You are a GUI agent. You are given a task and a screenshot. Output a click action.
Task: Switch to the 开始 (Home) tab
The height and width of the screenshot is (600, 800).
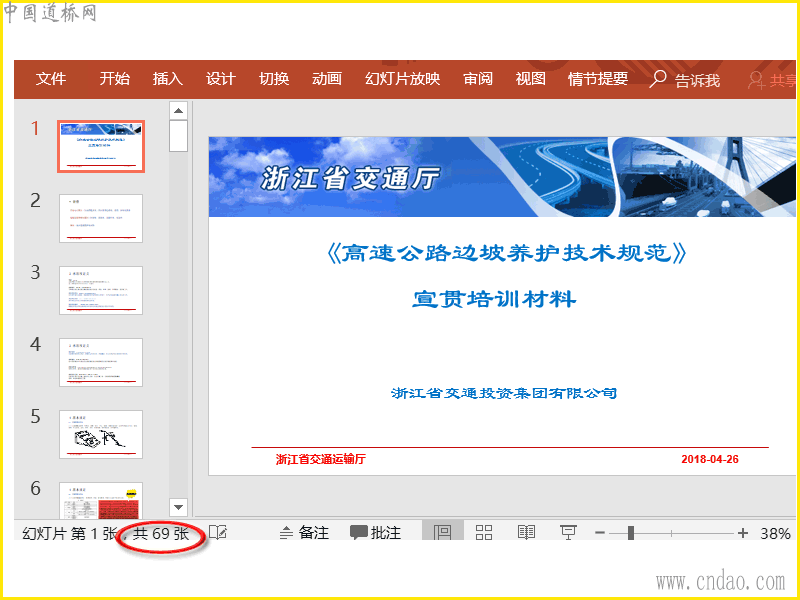[x=114, y=79]
